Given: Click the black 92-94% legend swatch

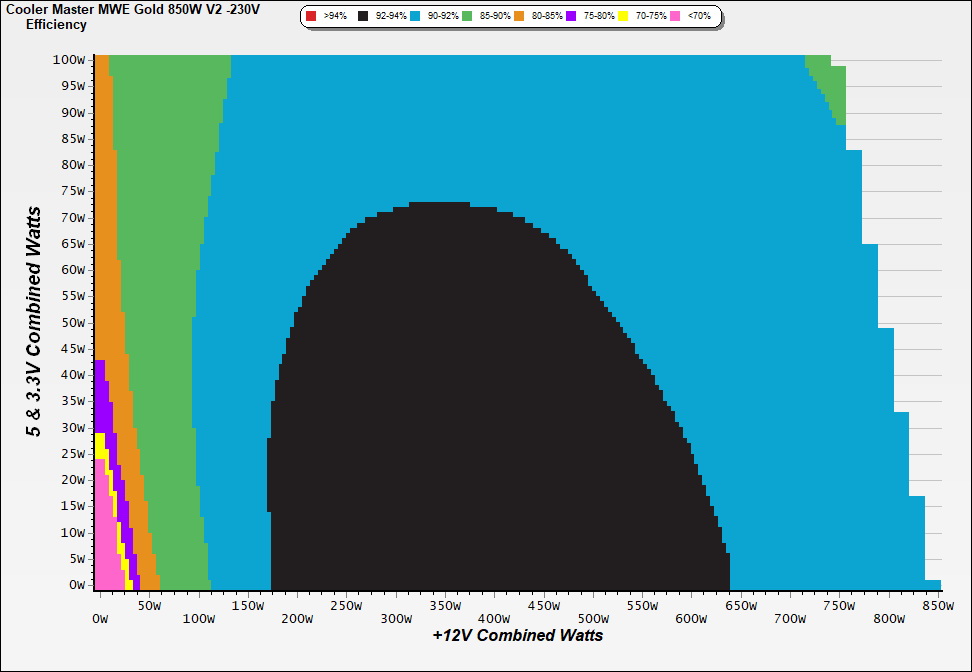Looking at the screenshot, I should pyautogui.click(x=363, y=17).
